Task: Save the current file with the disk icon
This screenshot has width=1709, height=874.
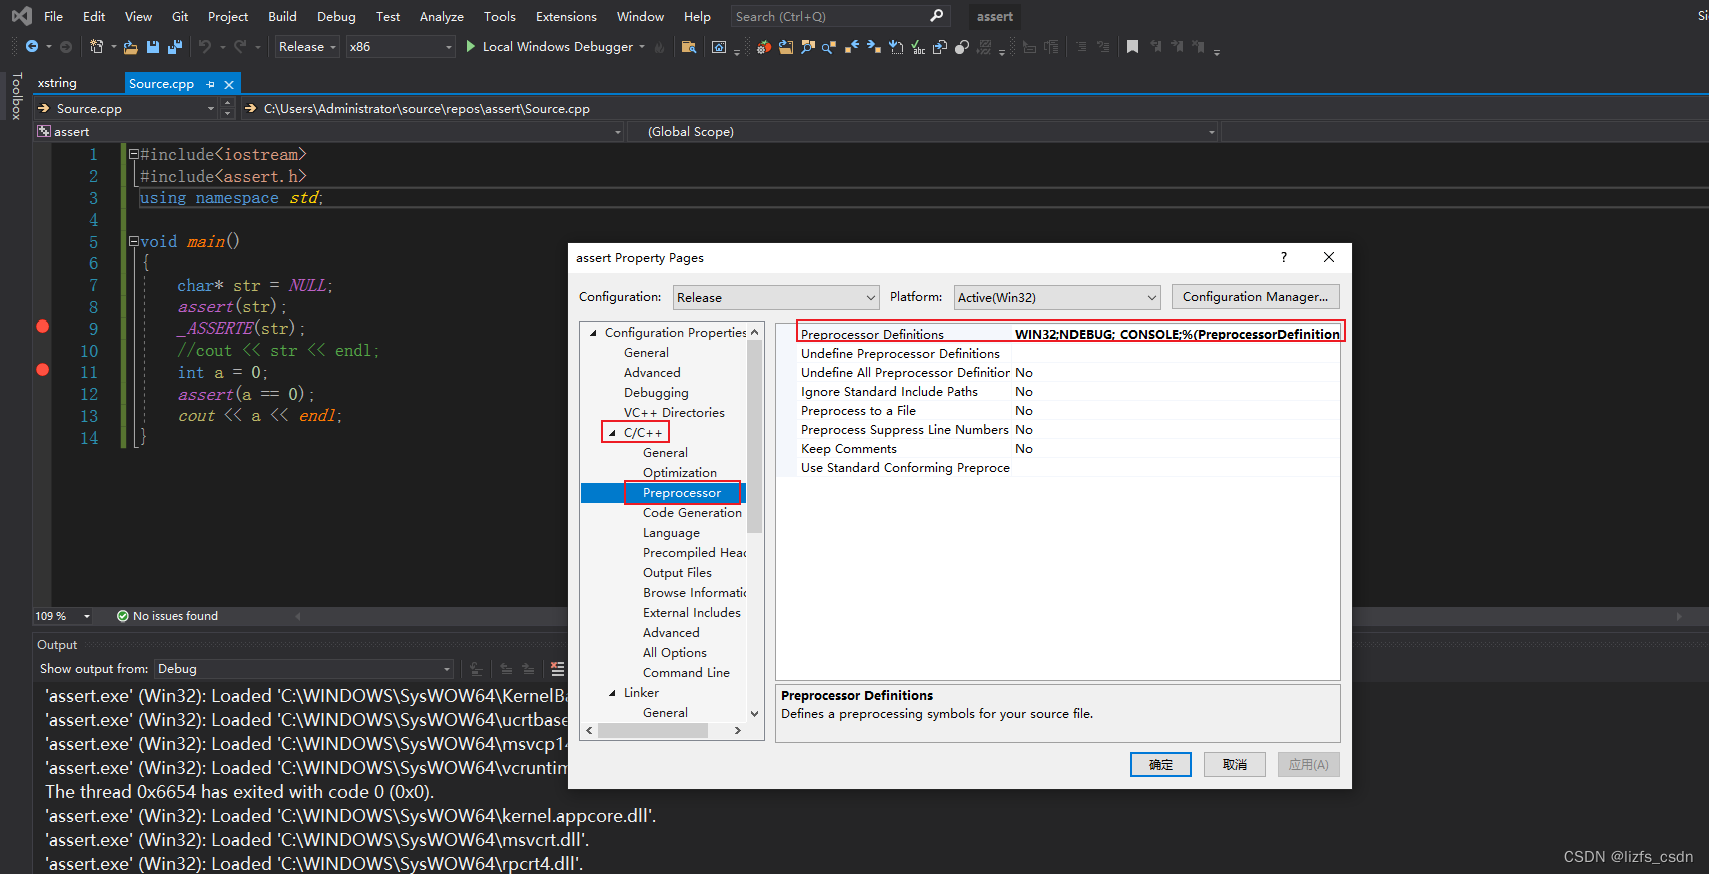Action: pyautogui.click(x=153, y=47)
